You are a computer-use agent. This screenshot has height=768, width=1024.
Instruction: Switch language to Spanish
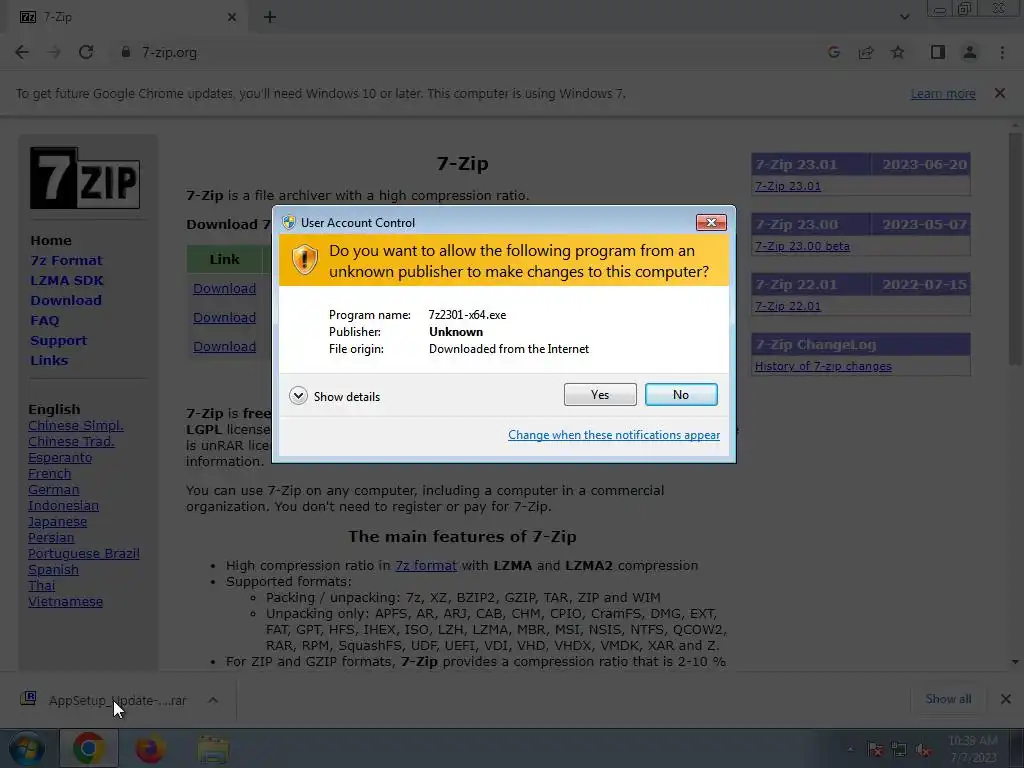pyautogui.click(x=54, y=569)
